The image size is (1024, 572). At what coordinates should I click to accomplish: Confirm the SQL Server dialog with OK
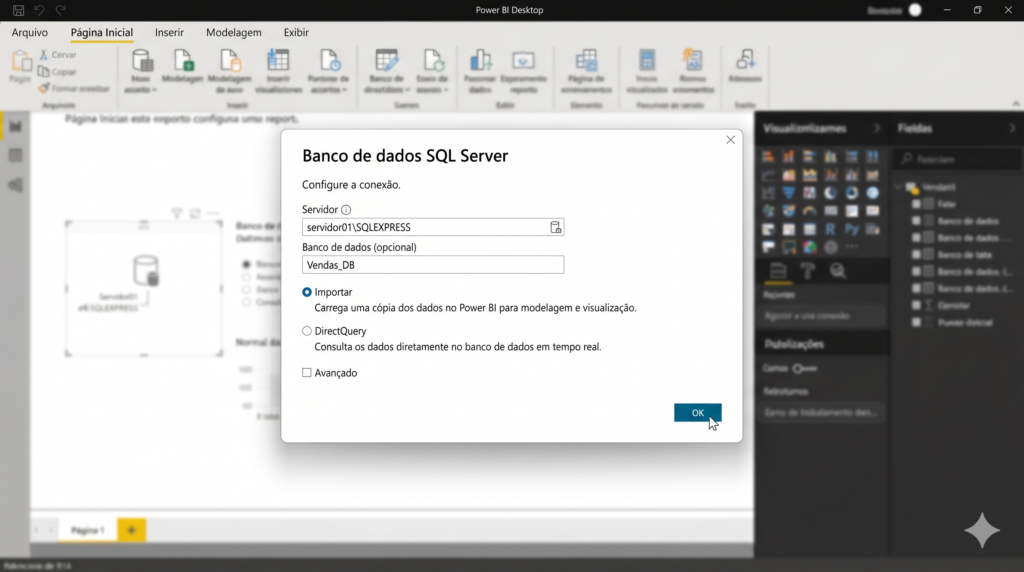tap(697, 413)
